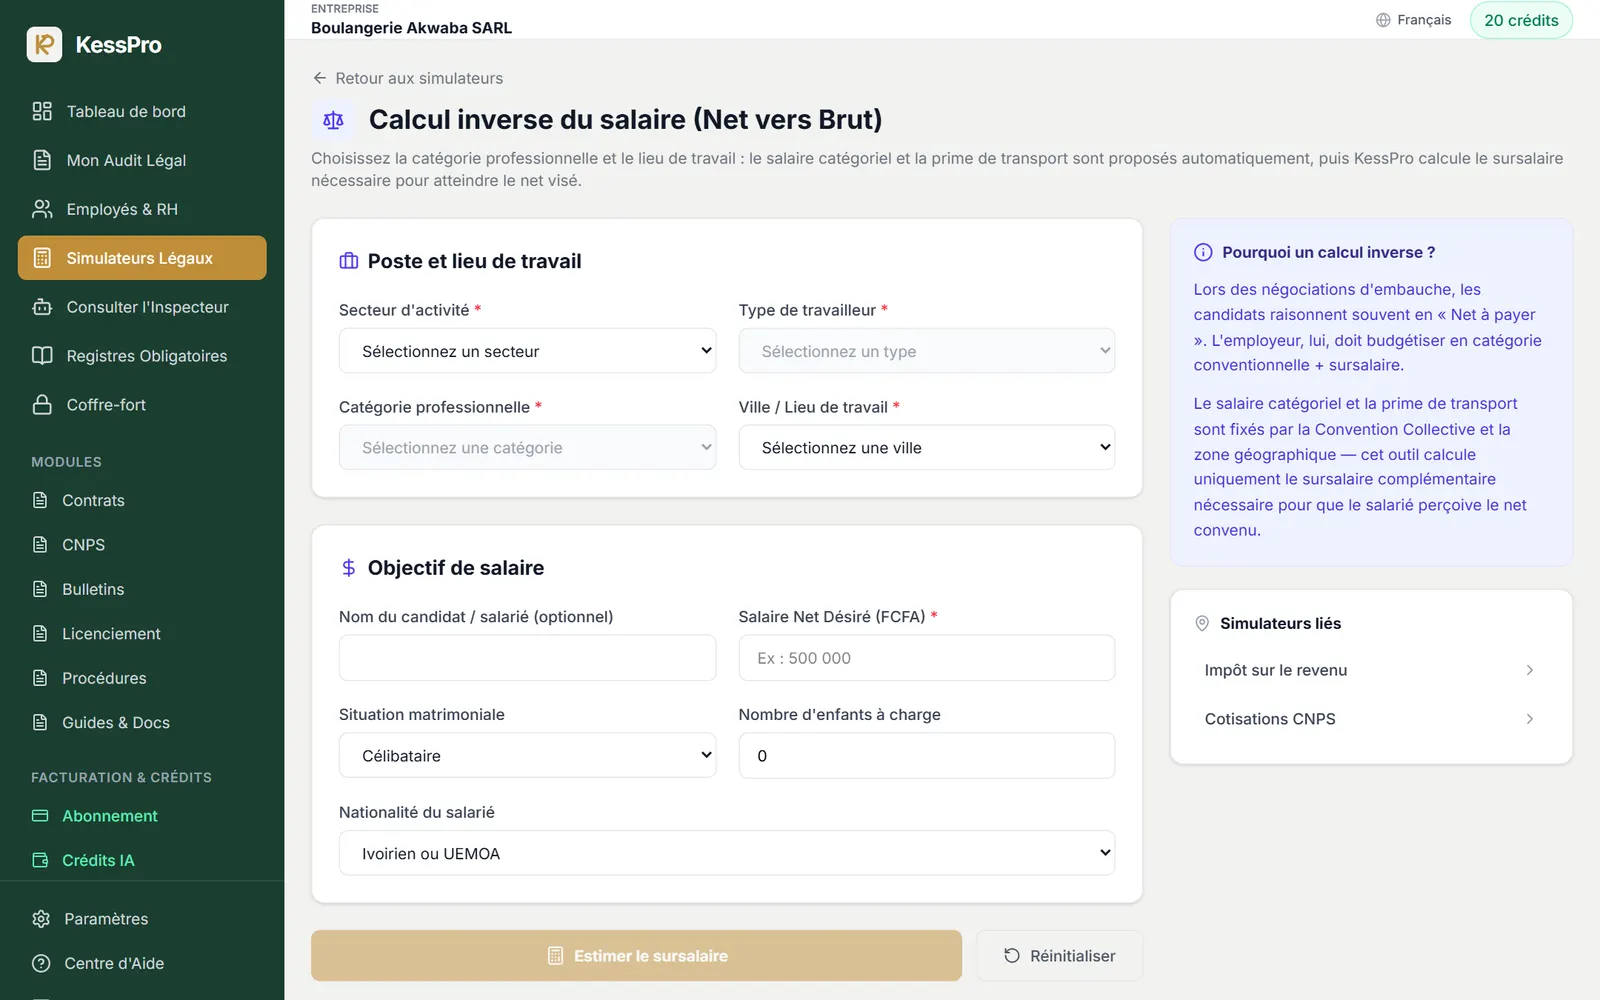Click the KessPro logo icon

point(44,44)
